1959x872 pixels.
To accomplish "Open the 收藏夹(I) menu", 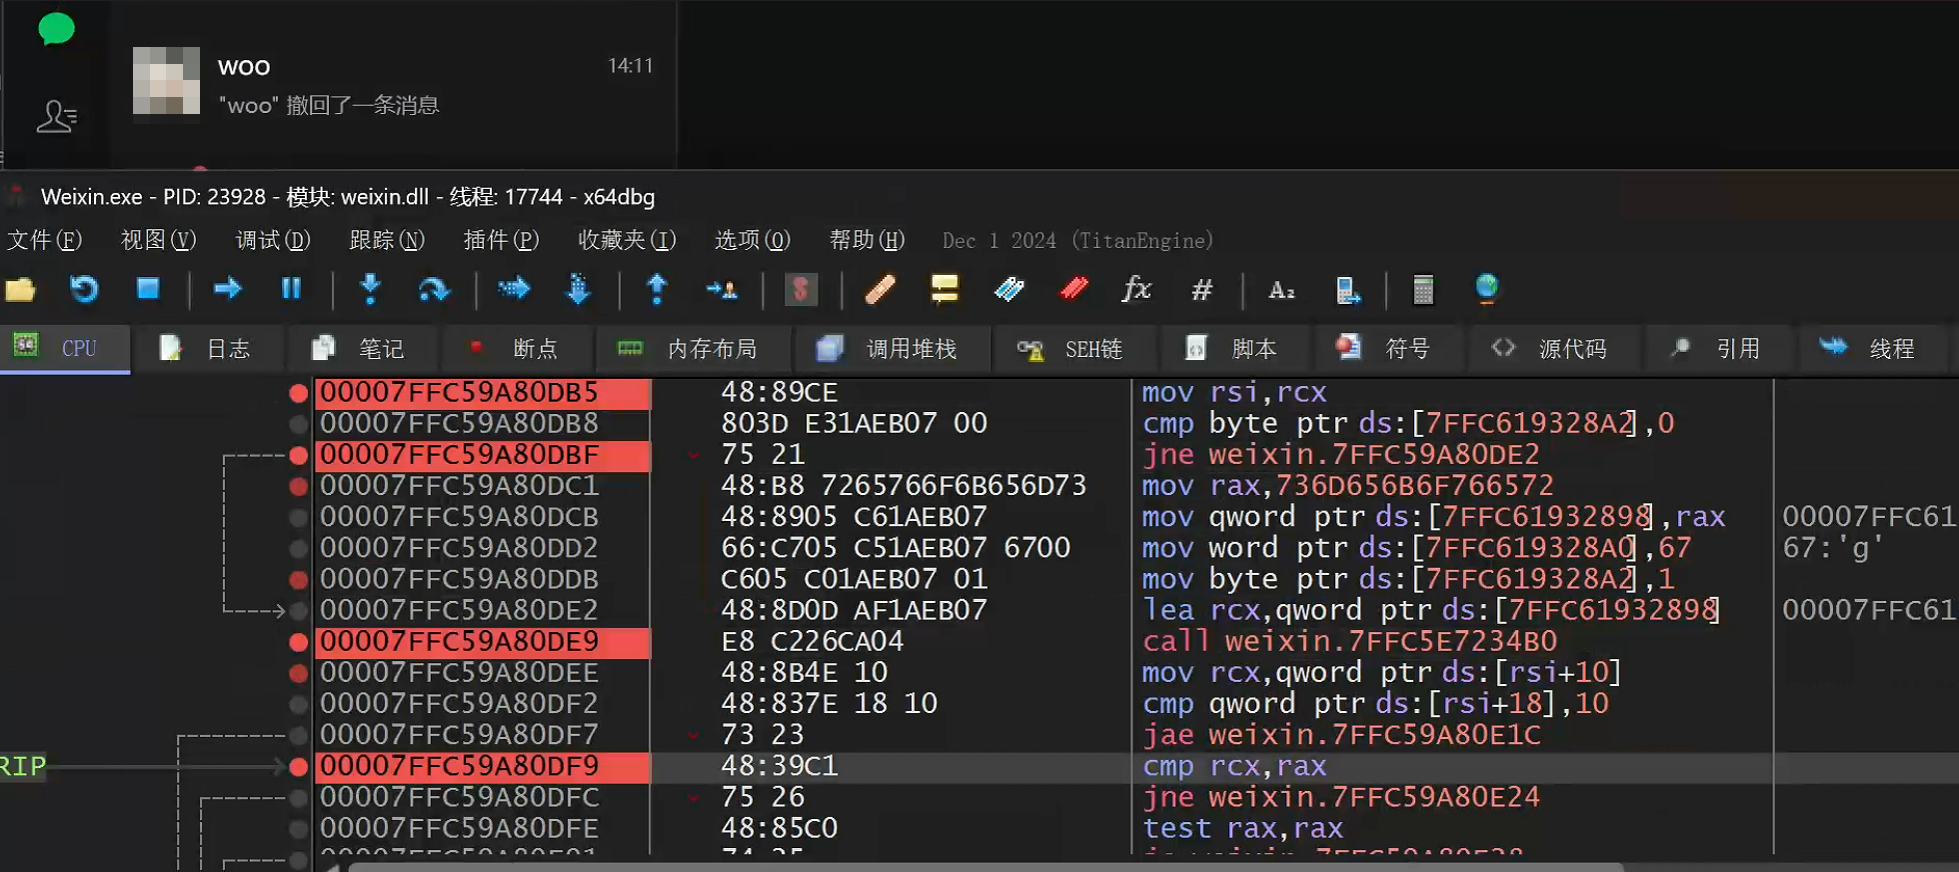I will click(627, 240).
